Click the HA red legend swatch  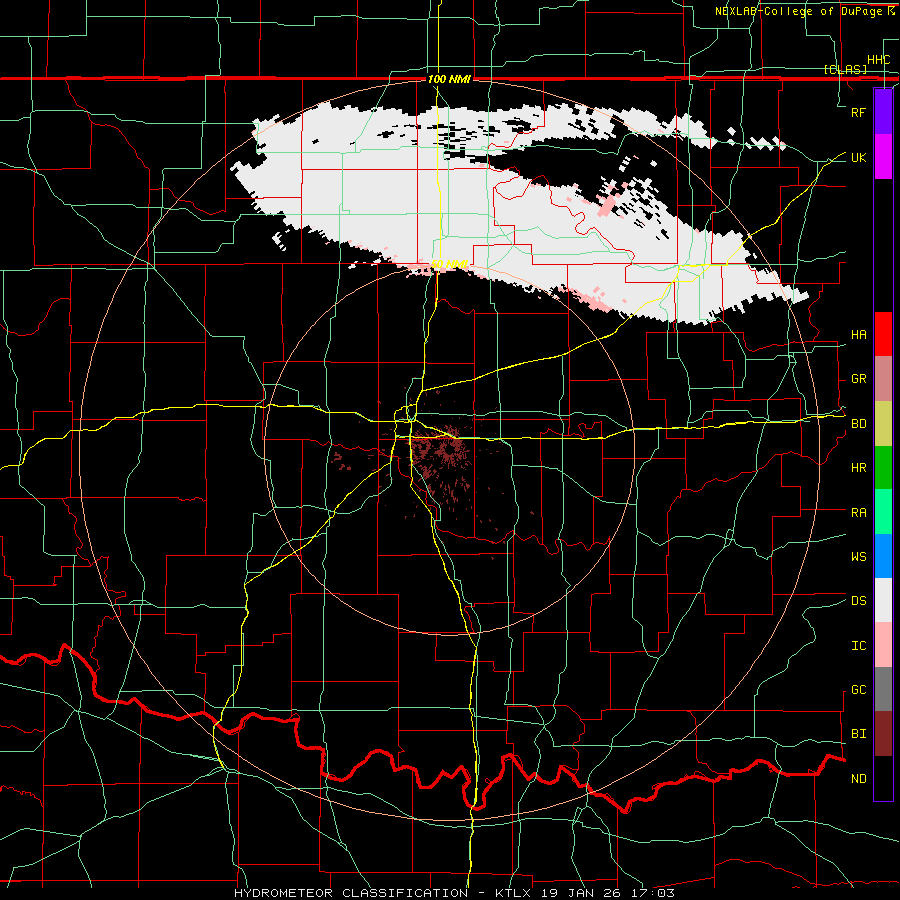click(x=883, y=334)
